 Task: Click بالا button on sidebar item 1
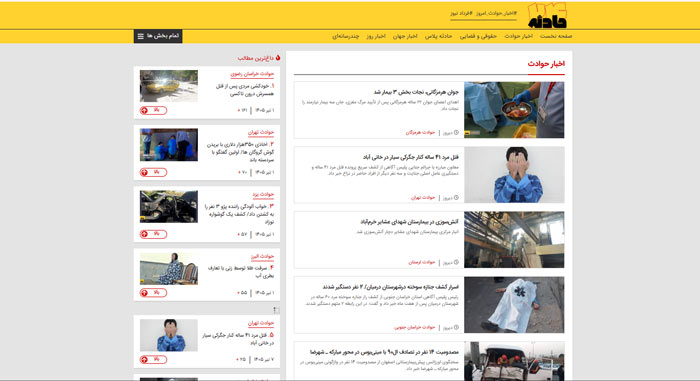coord(153,110)
